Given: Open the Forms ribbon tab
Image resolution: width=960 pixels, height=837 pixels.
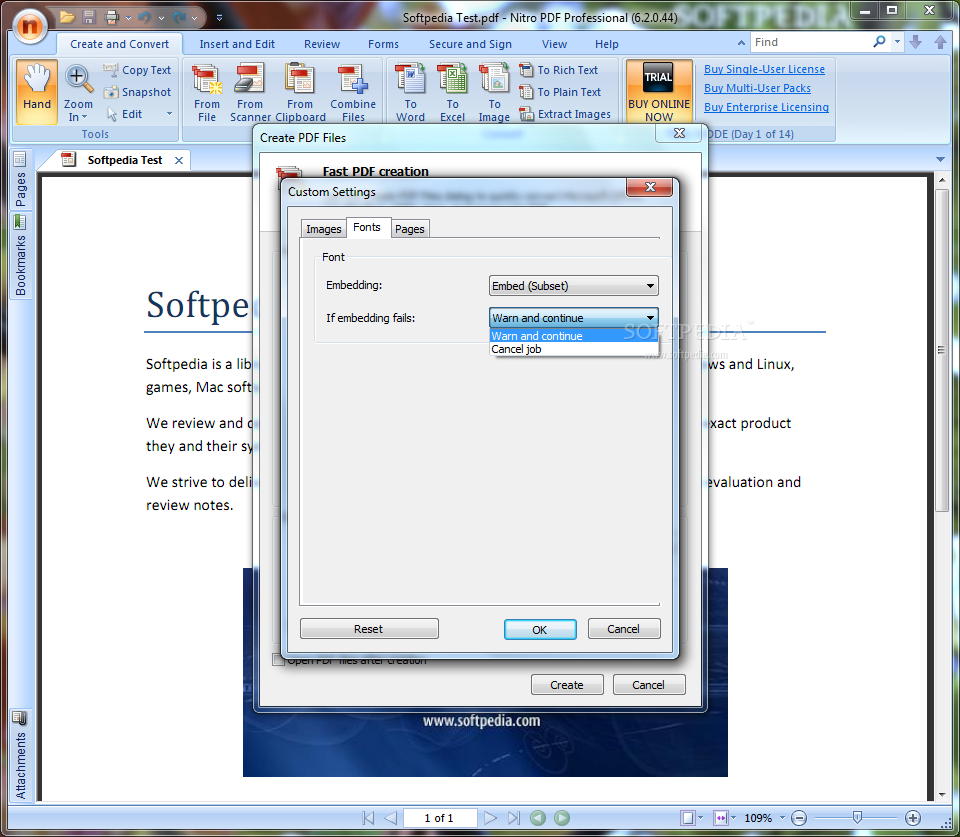Looking at the screenshot, I should pyautogui.click(x=383, y=44).
